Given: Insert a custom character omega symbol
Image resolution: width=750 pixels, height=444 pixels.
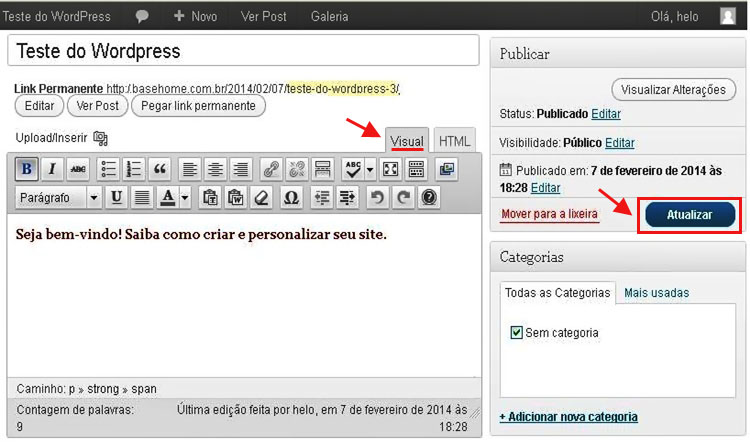Looking at the screenshot, I should click(x=291, y=197).
